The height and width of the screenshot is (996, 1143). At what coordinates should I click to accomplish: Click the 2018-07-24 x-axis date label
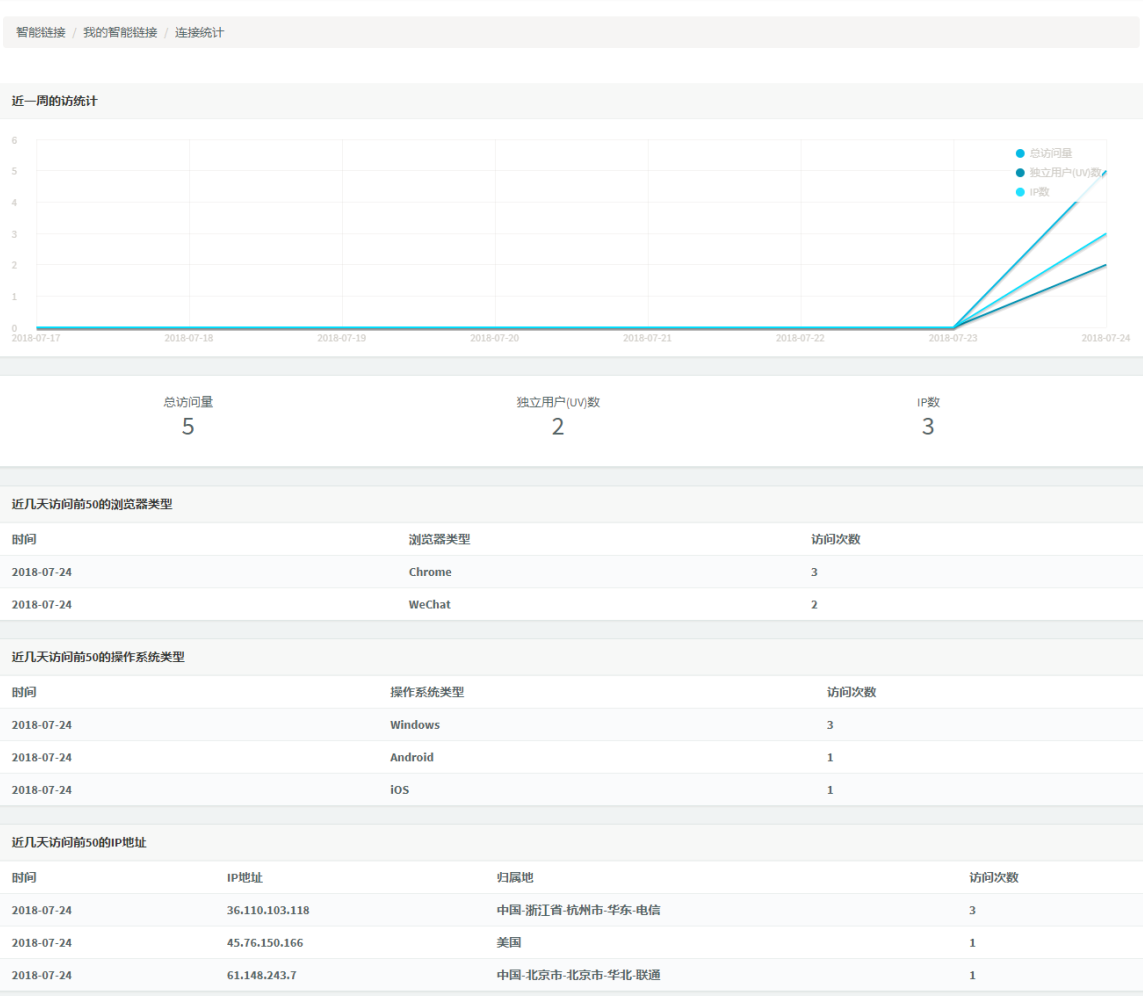tap(1105, 338)
